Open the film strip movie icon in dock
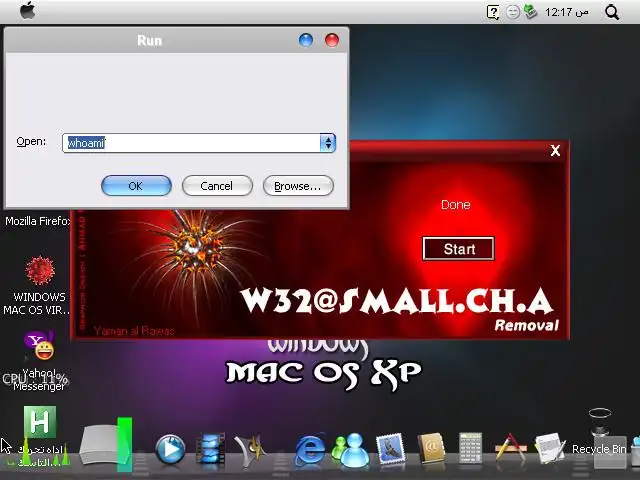The image size is (640, 480). 210,449
